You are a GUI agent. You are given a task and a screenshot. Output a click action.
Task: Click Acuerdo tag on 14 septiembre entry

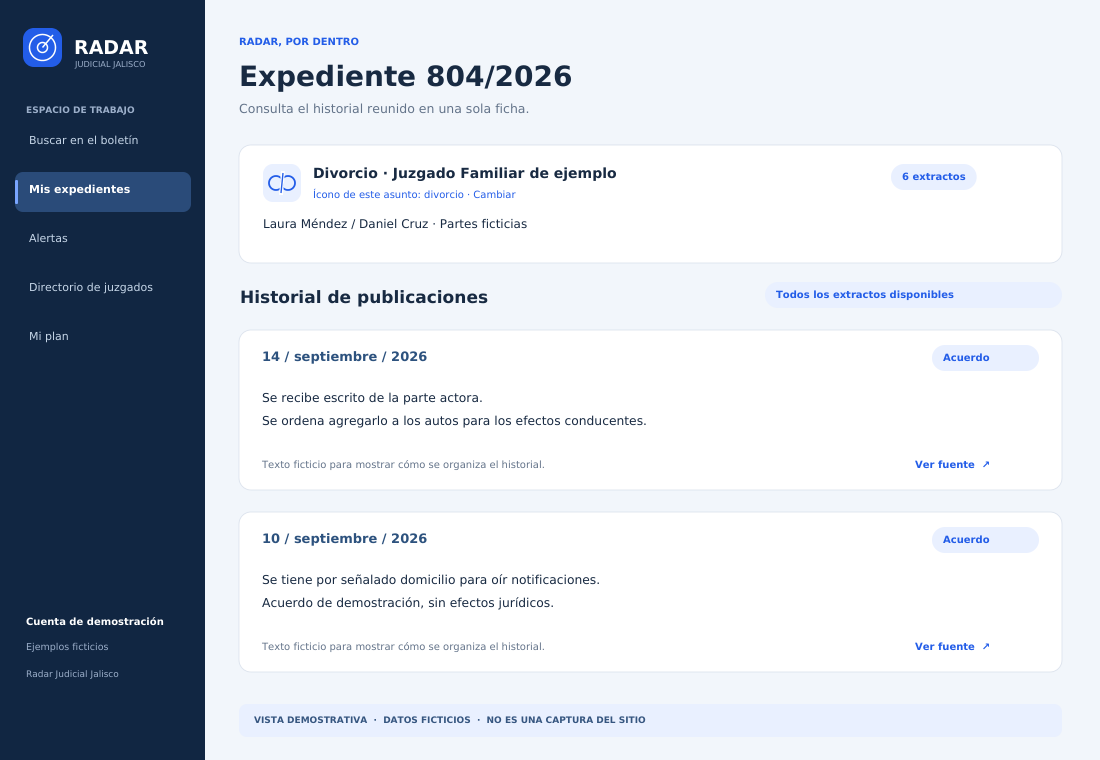click(x=985, y=358)
